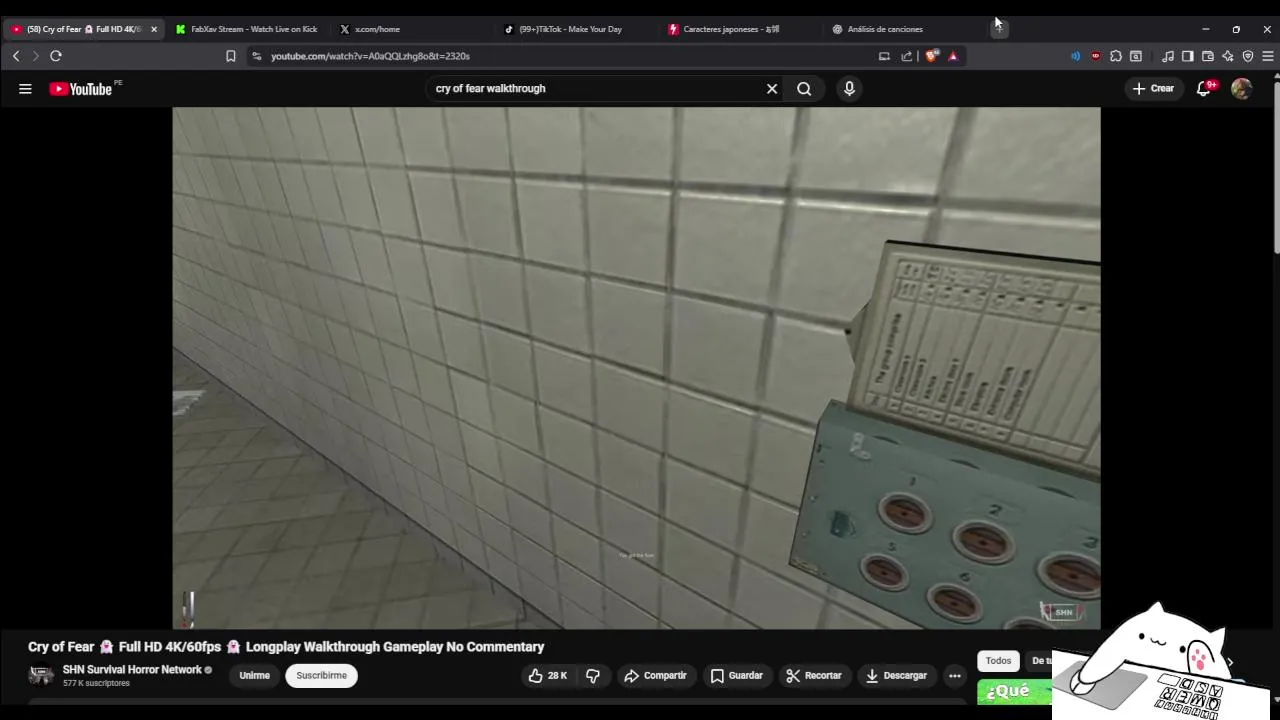Switch to FabXav Stream Kick tab
The image size is (1280, 720).
pos(248,29)
